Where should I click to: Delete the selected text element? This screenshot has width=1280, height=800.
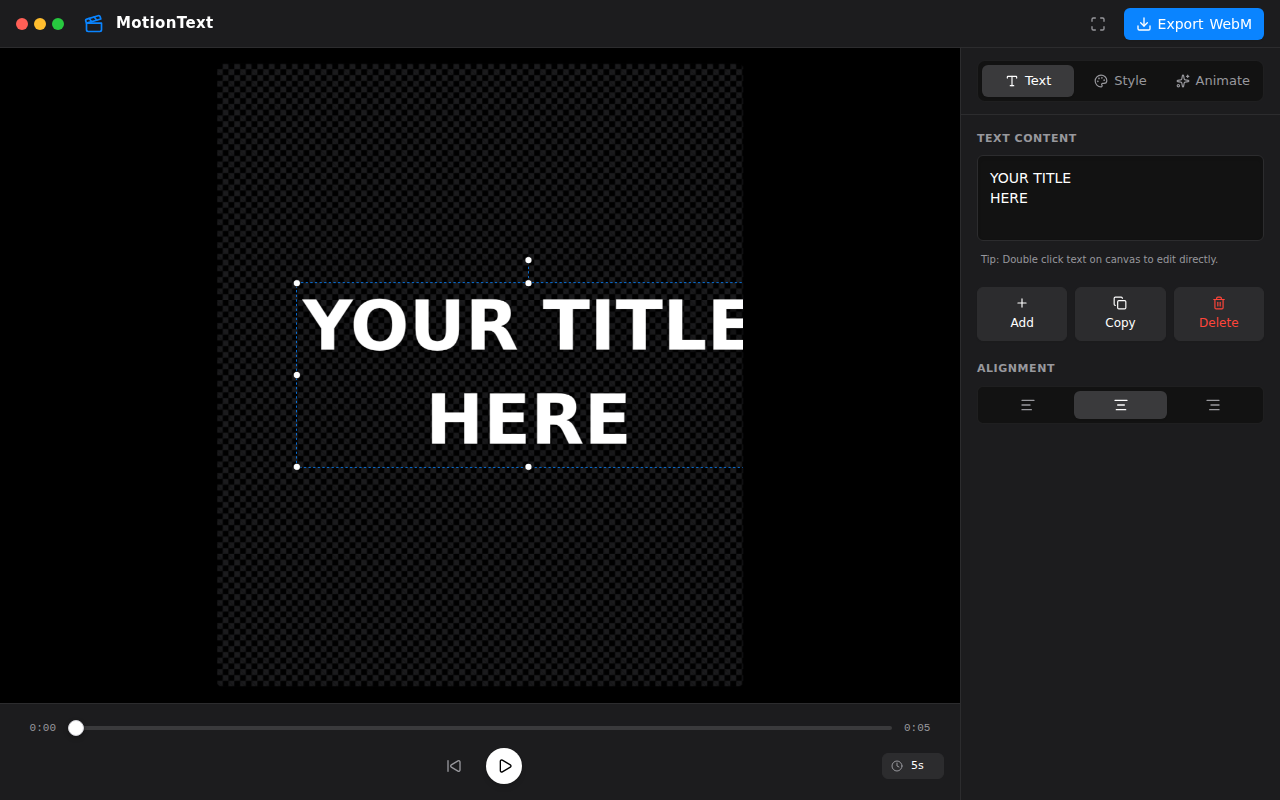[x=1219, y=314]
